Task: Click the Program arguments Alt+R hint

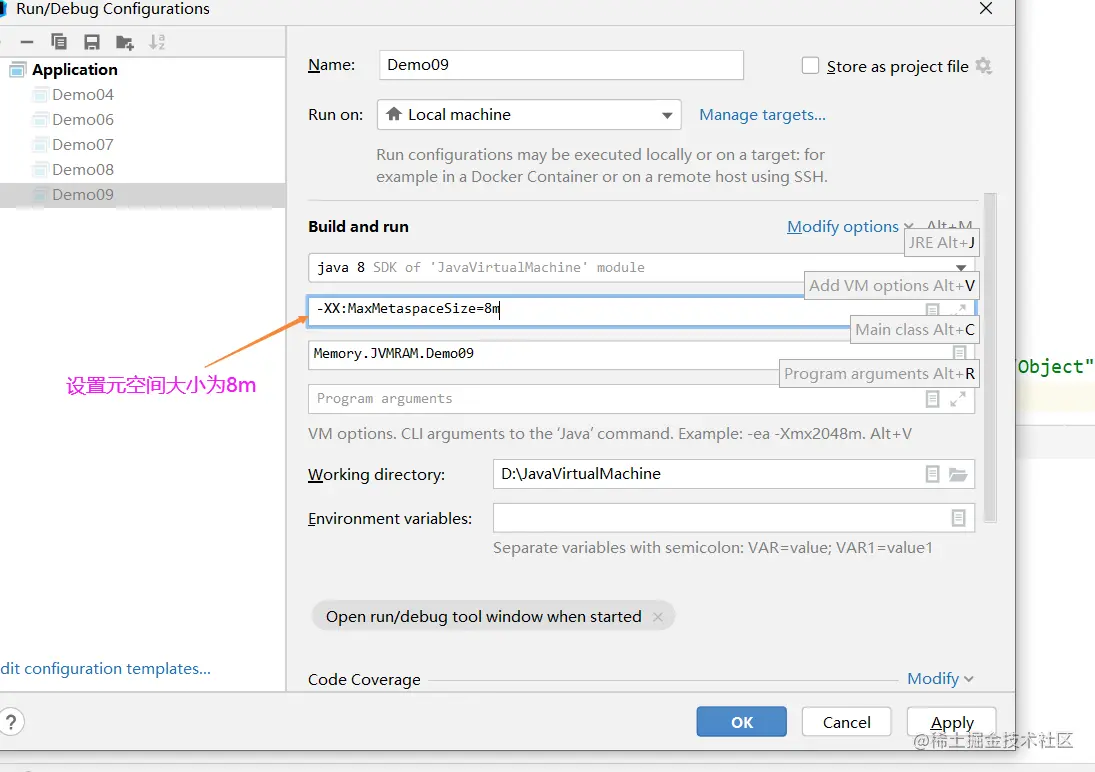Action: [x=879, y=374]
